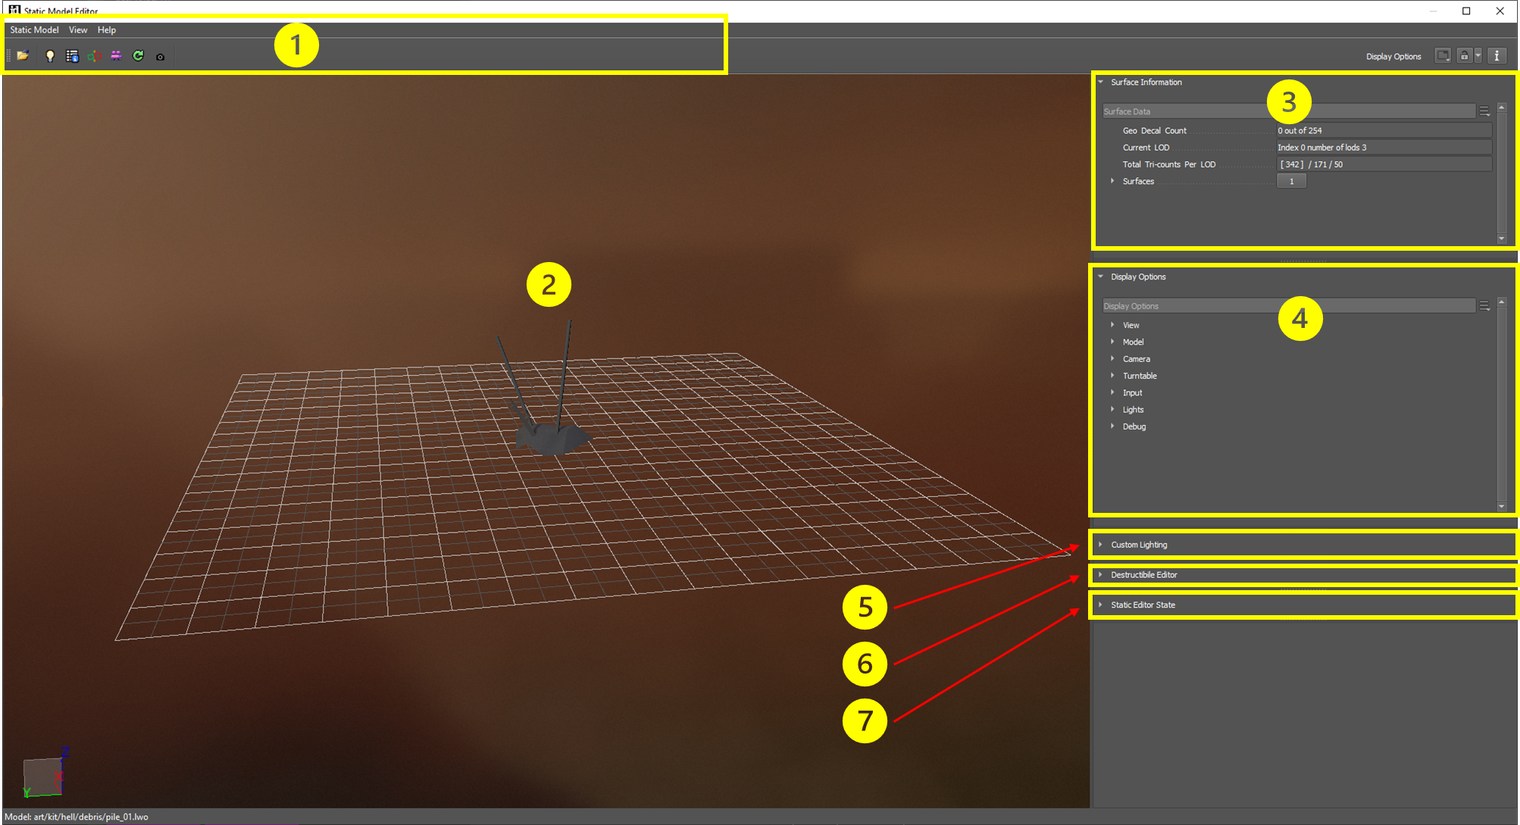Expand the Destructible Editor section

point(1101,575)
